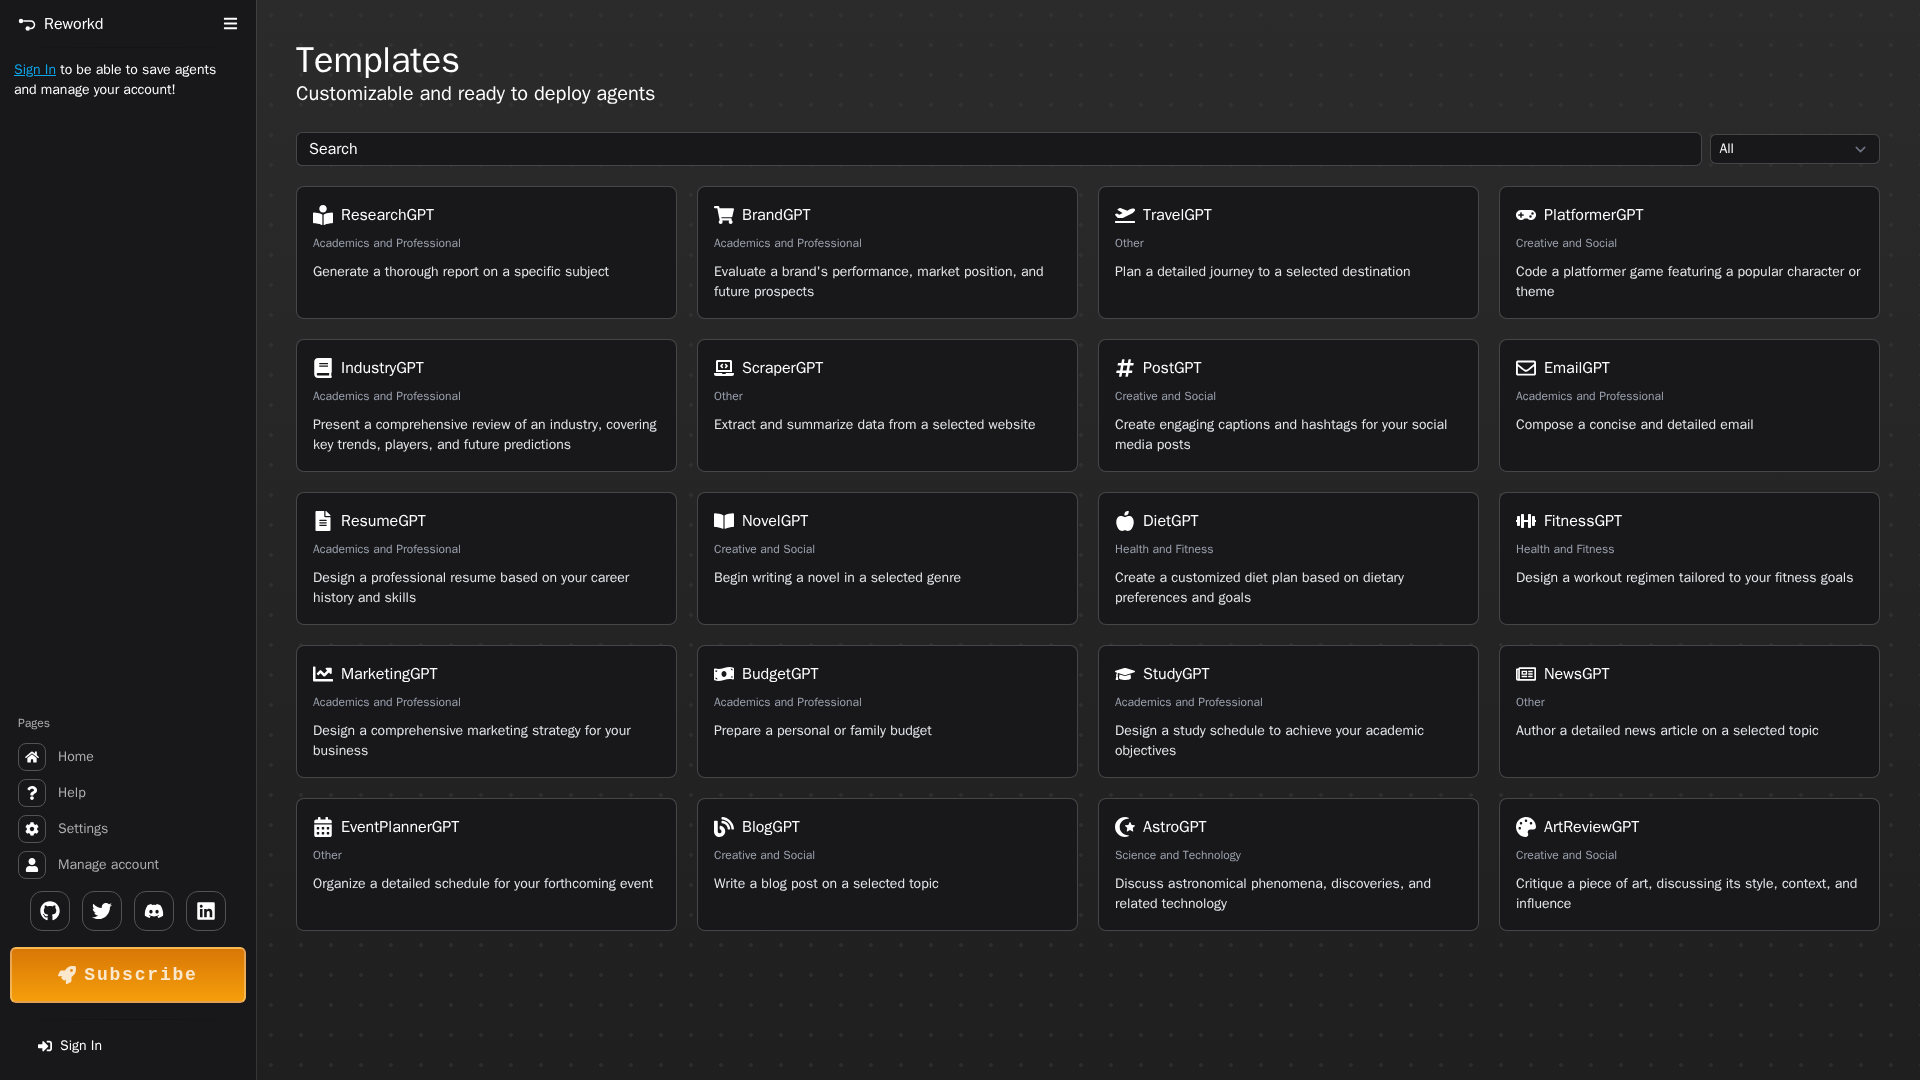Toggle the sidebar hamburger menu
1920x1080 pixels.
(230, 24)
